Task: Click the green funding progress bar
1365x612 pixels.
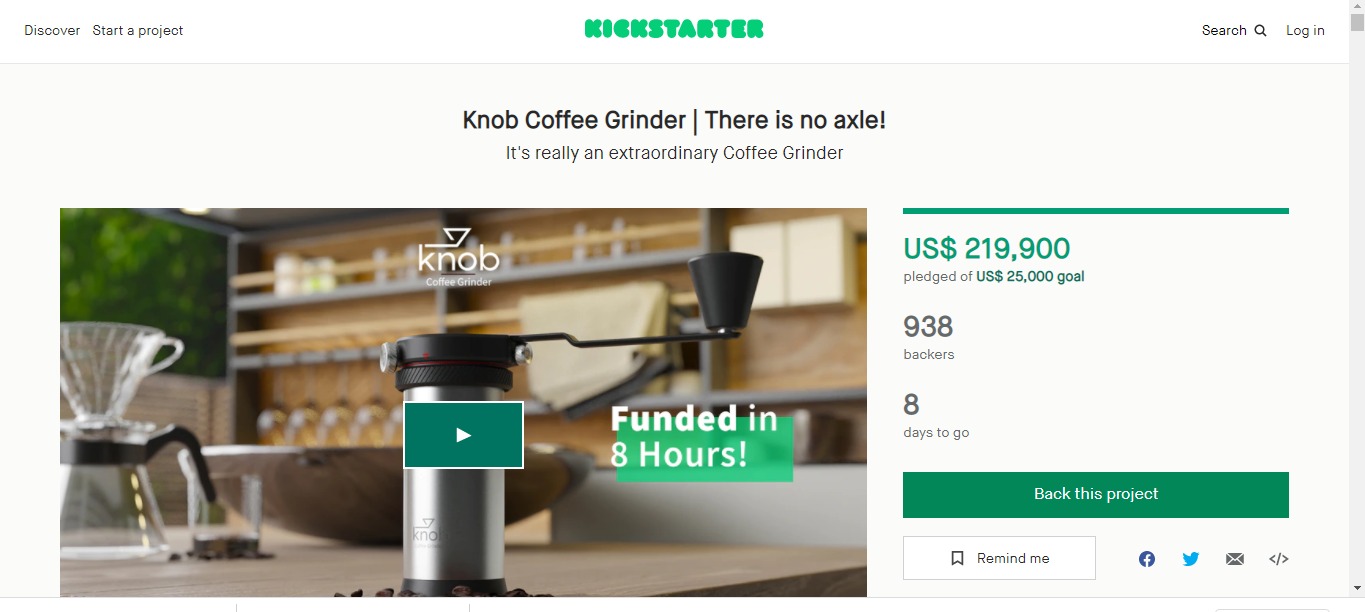Action: [x=1096, y=211]
